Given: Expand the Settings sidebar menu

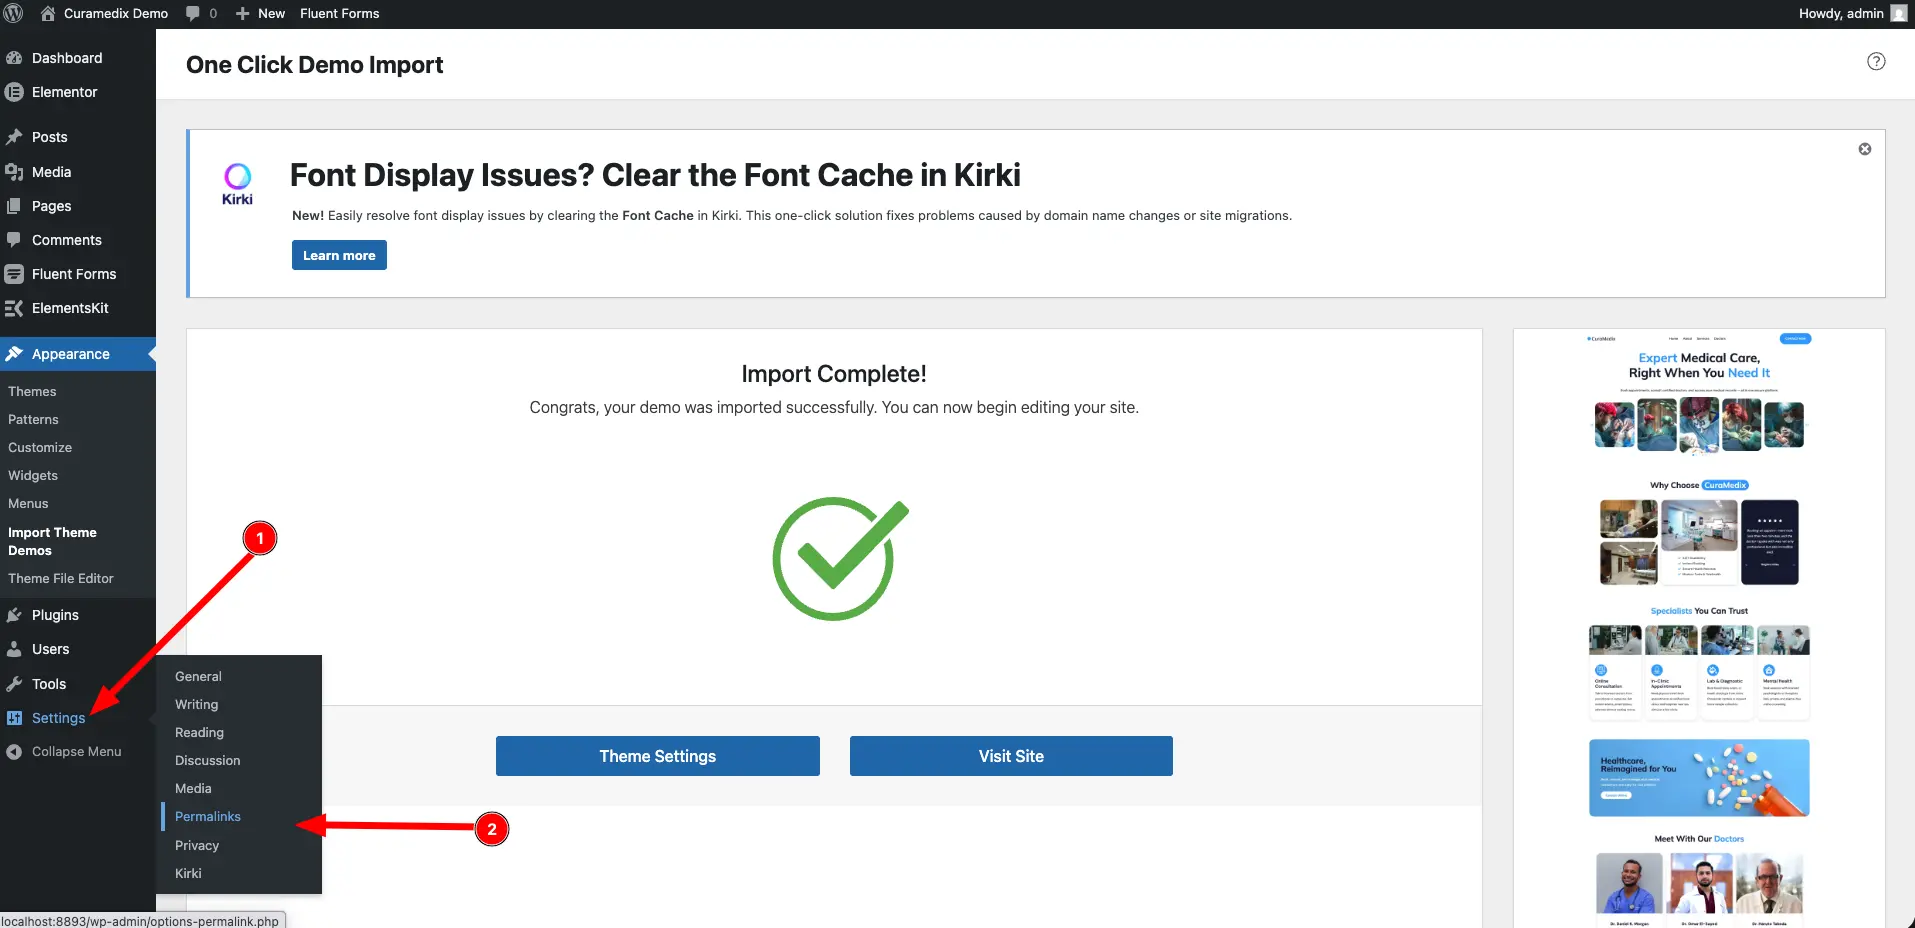Looking at the screenshot, I should [58, 718].
